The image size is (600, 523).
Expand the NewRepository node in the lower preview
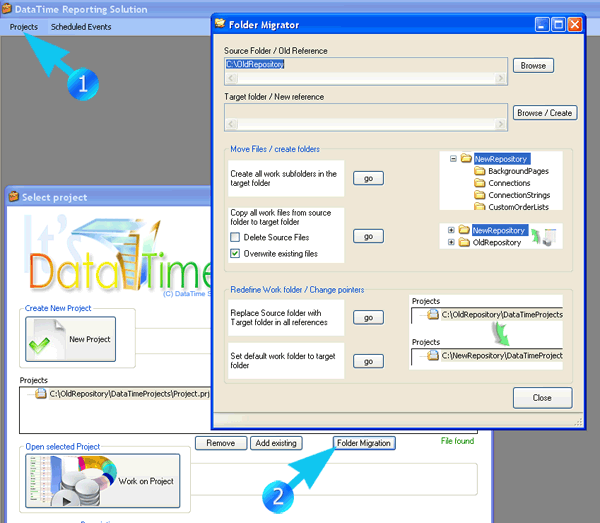[x=451, y=230]
